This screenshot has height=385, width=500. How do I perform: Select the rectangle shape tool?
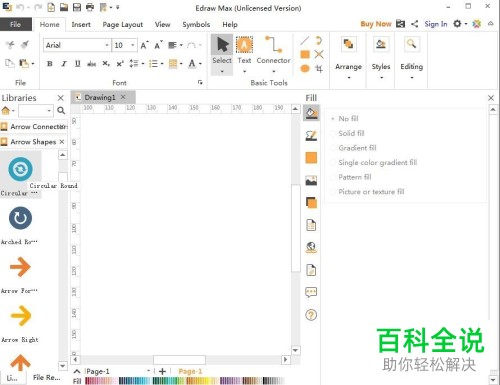(305, 54)
